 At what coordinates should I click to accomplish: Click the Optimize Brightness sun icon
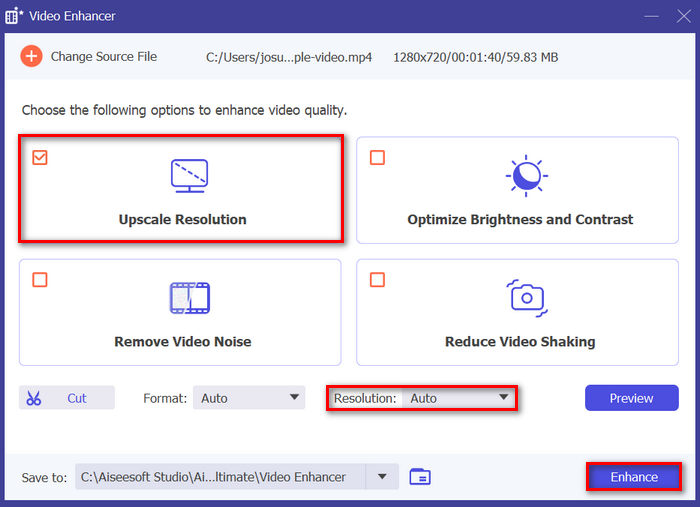[527, 176]
